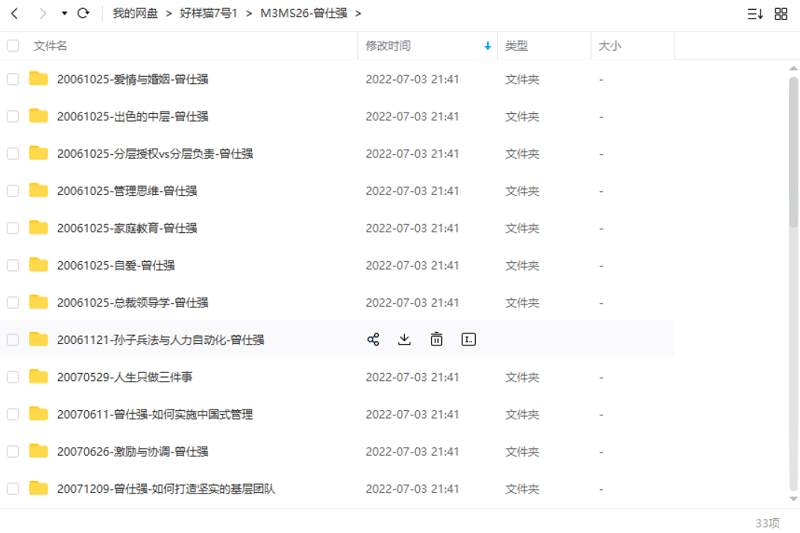Download the 20061121 孙子兵法 folder
Viewport: 800px width, 533px height.
405,340
